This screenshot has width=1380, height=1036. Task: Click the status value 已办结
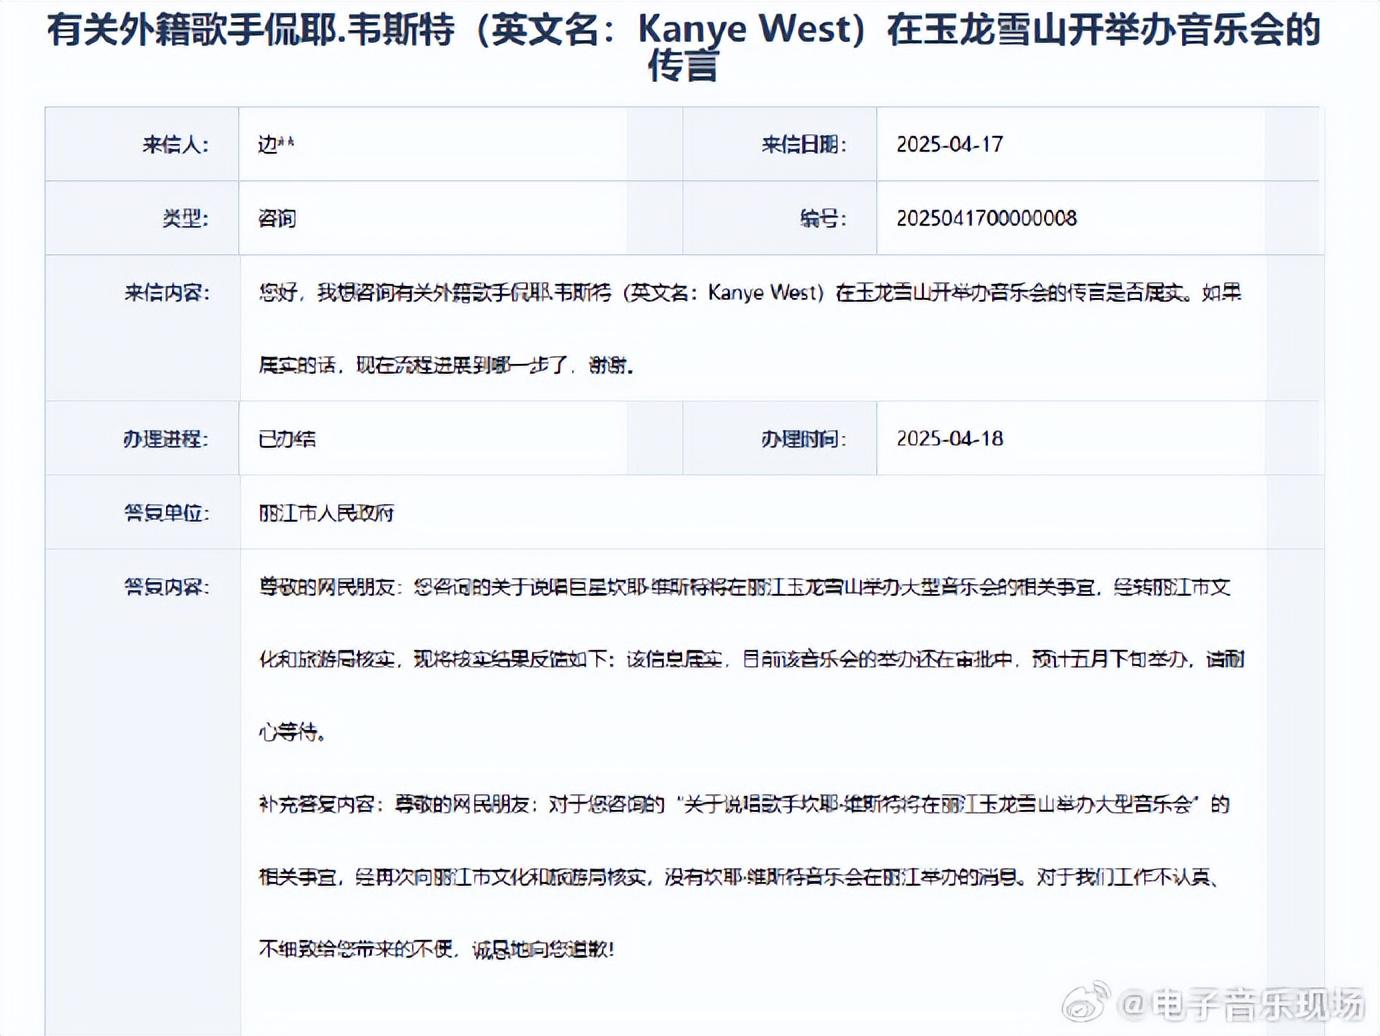(x=287, y=439)
